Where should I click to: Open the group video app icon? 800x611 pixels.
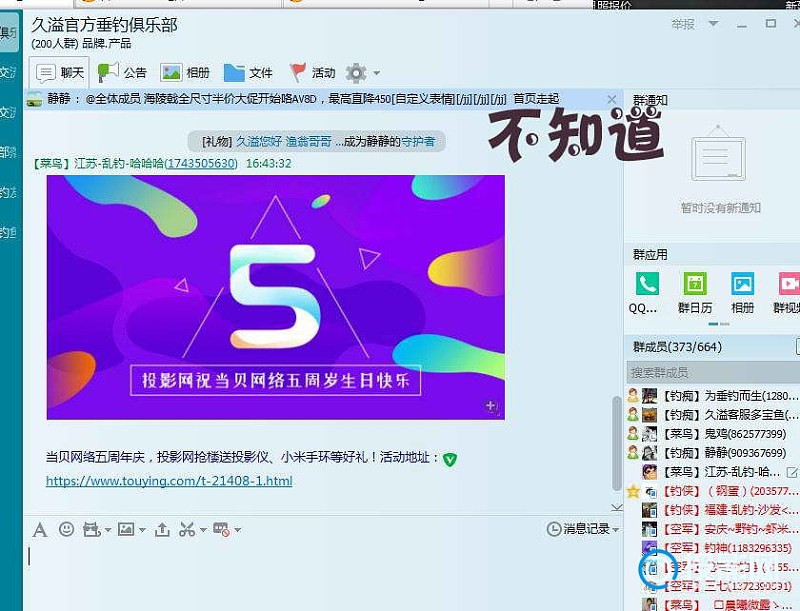click(x=789, y=284)
